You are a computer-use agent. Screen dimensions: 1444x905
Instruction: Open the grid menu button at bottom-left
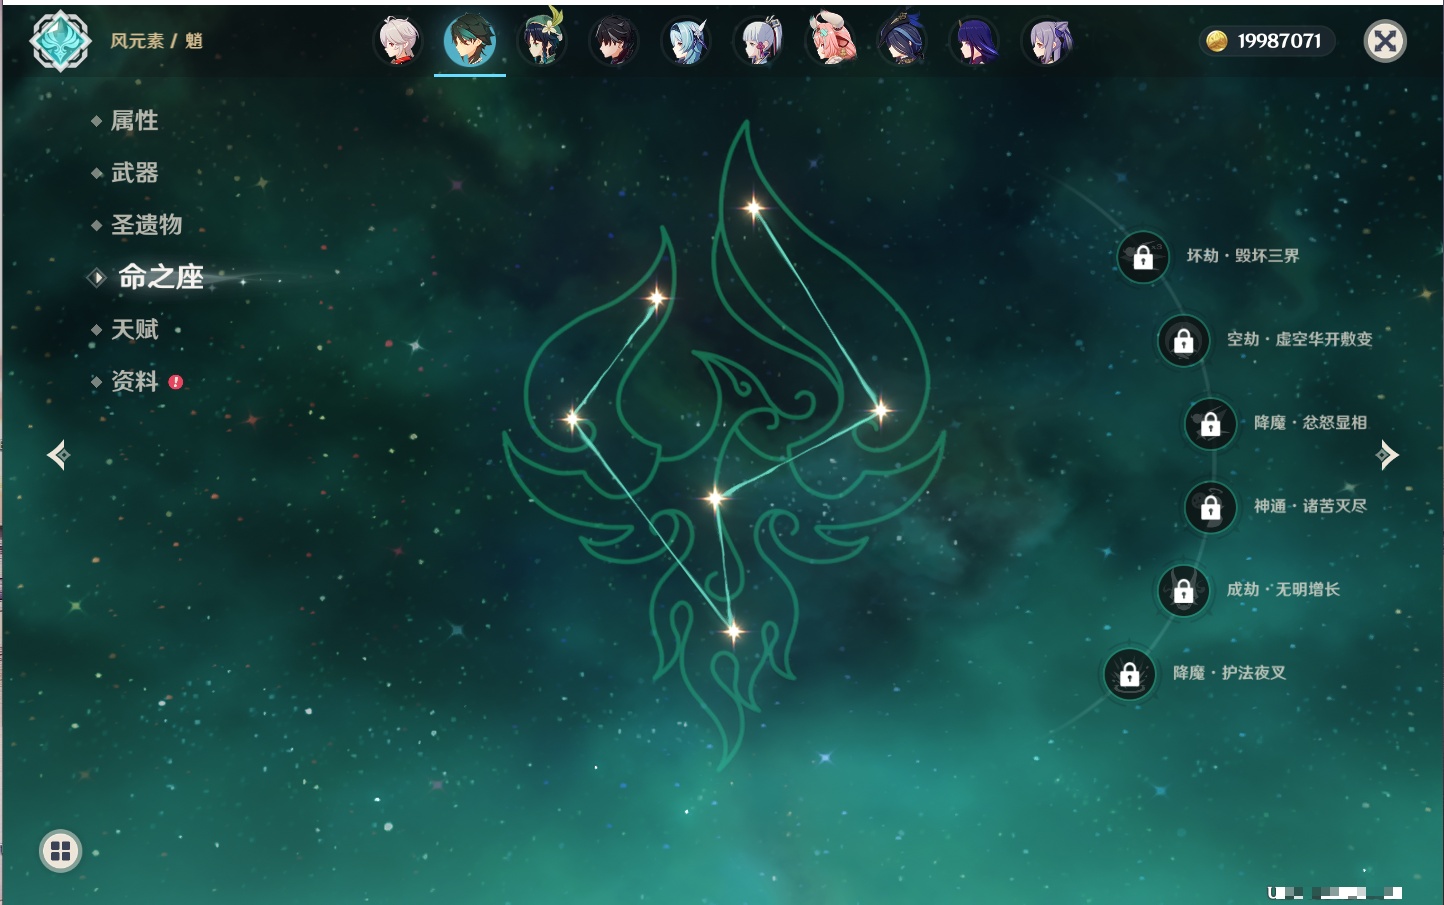pos(60,851)
